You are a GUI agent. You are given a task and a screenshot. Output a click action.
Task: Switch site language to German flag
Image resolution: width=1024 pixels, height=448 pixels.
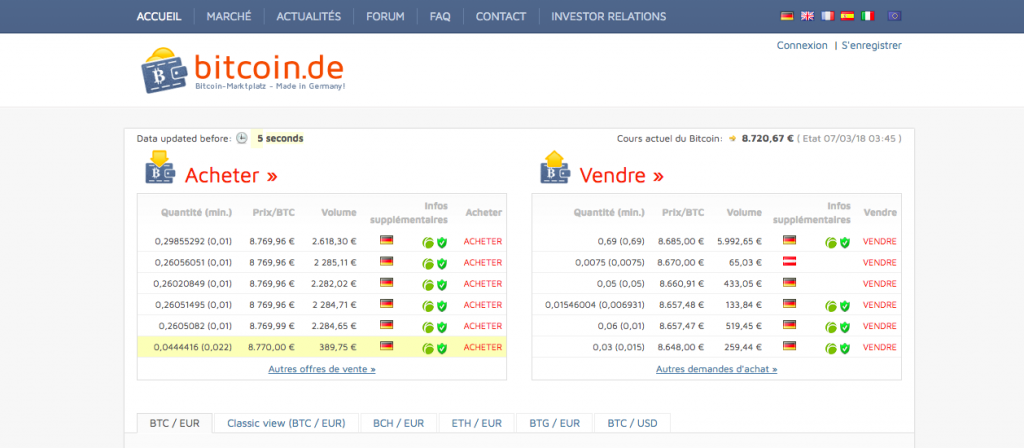point(787,16)
